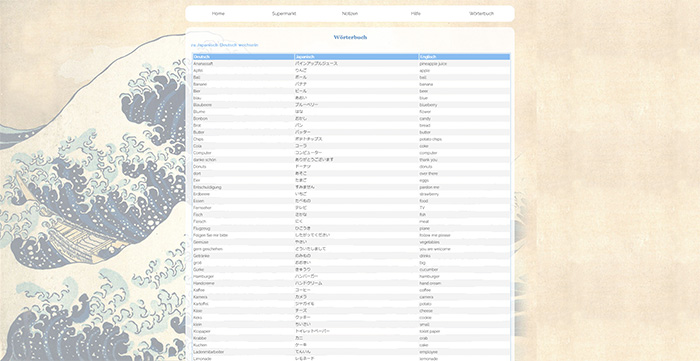Select the German word 'Eier'
The height and width of the screenshot is (361, 700).
click(197, 180)
